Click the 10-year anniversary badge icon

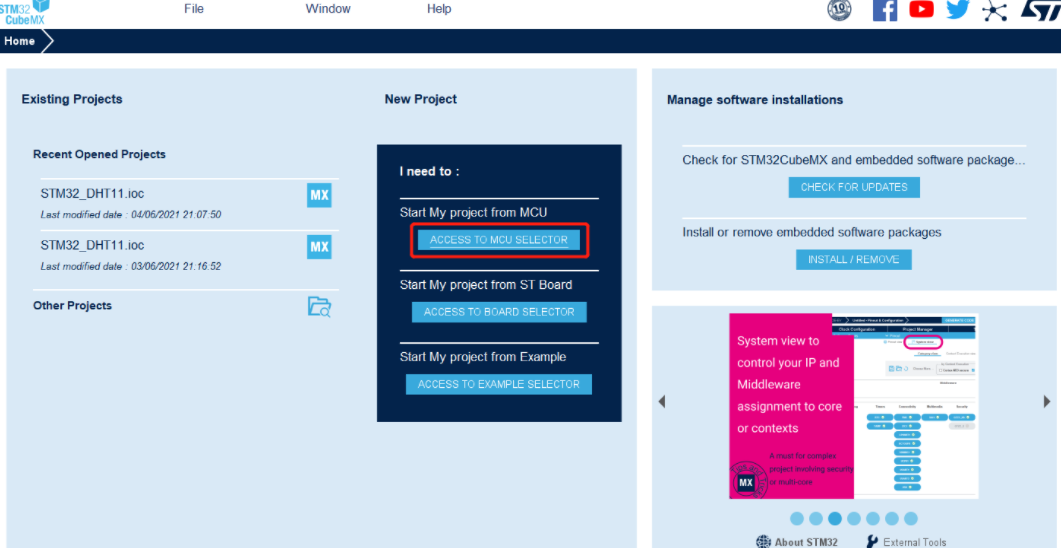[840, 9]
